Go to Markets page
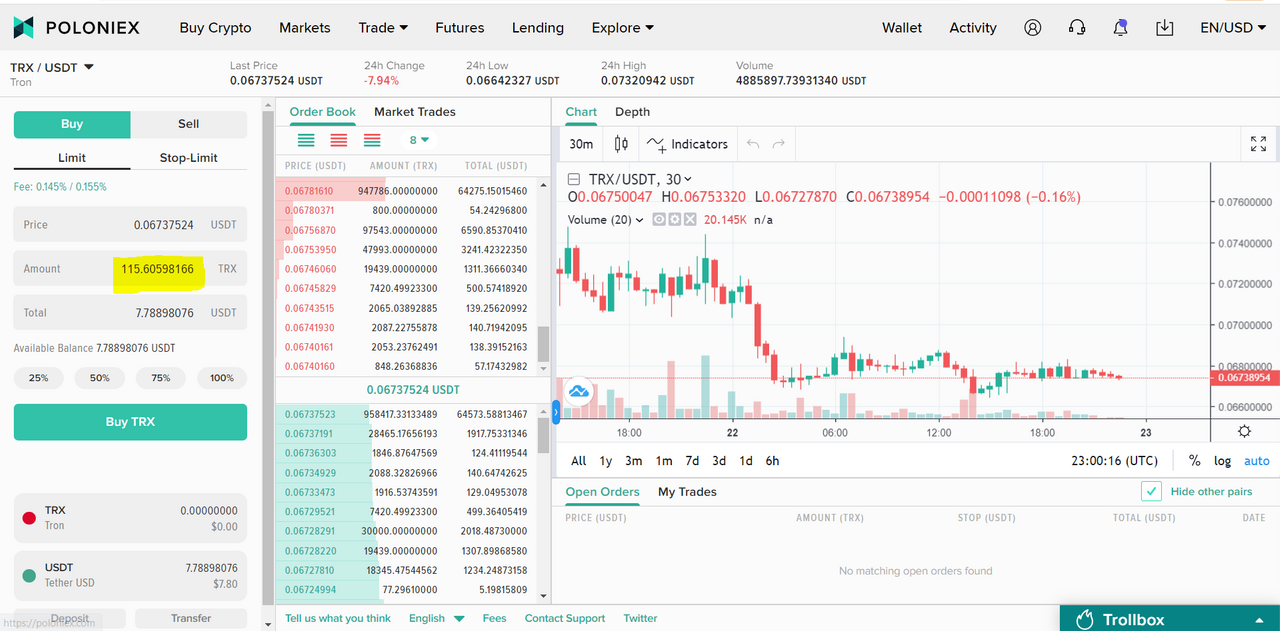The image size is (1280, 631). click(305, 28)
